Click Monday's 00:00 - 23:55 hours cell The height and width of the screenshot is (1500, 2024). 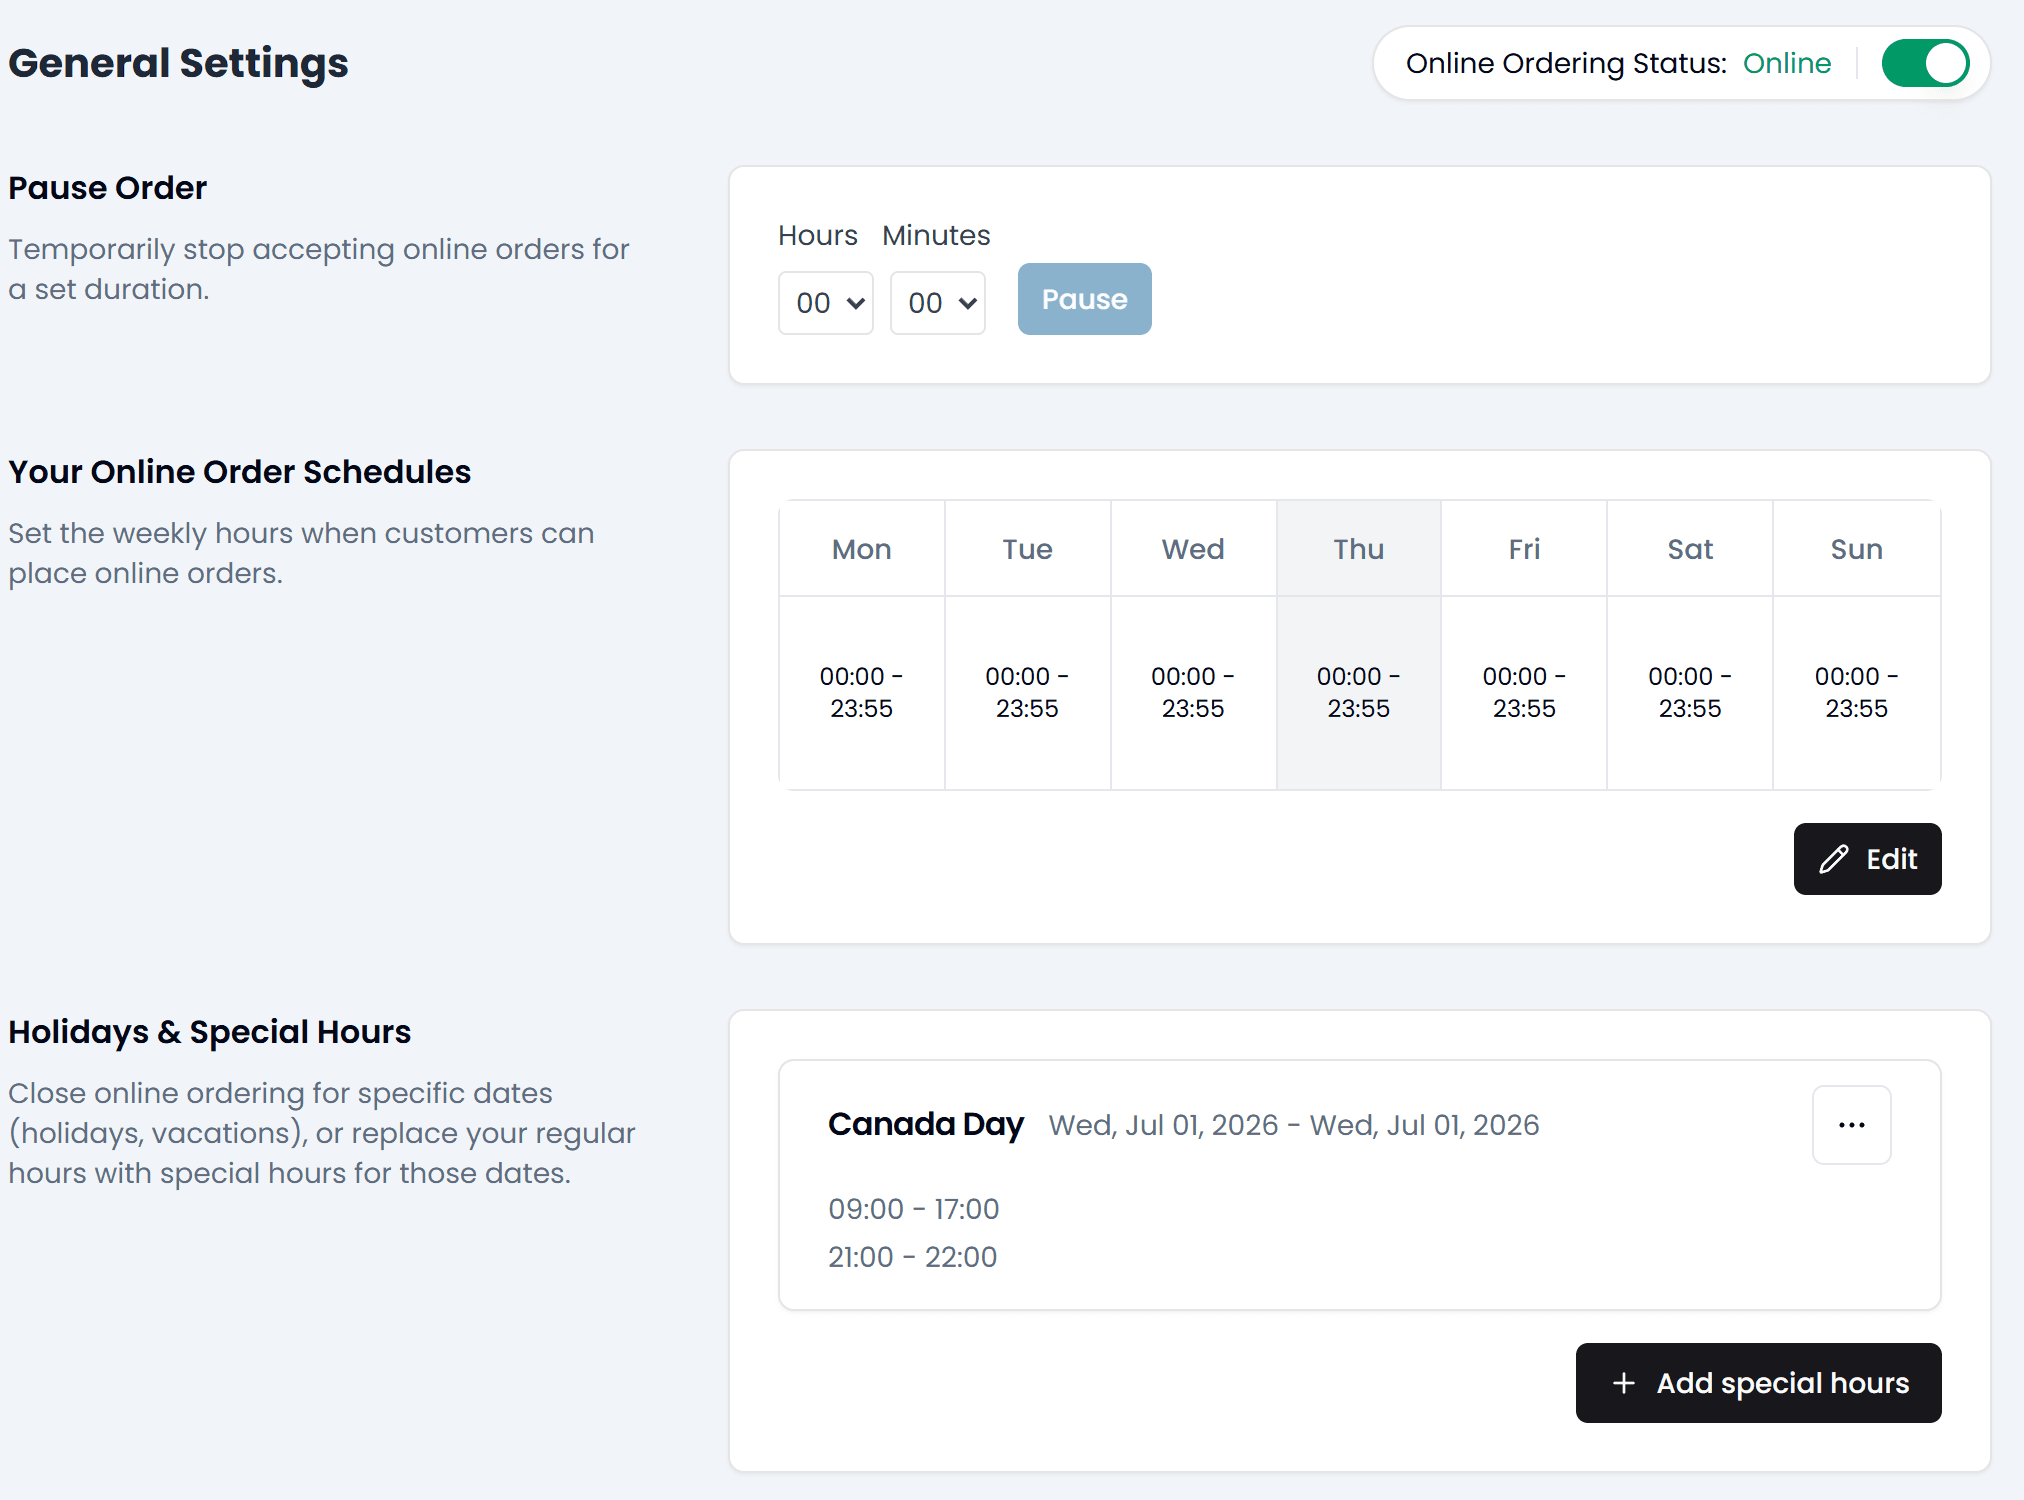click(x=862, y=693)
